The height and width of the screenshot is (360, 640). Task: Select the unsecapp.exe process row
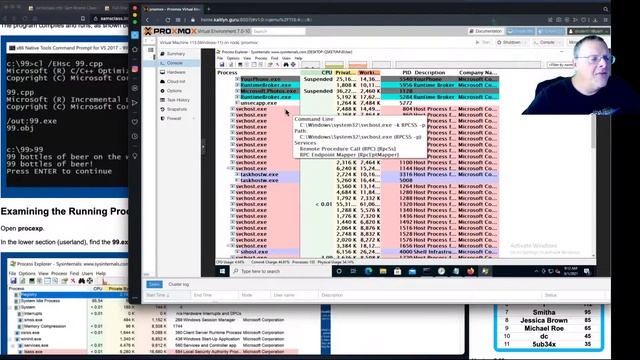(358, 103)
